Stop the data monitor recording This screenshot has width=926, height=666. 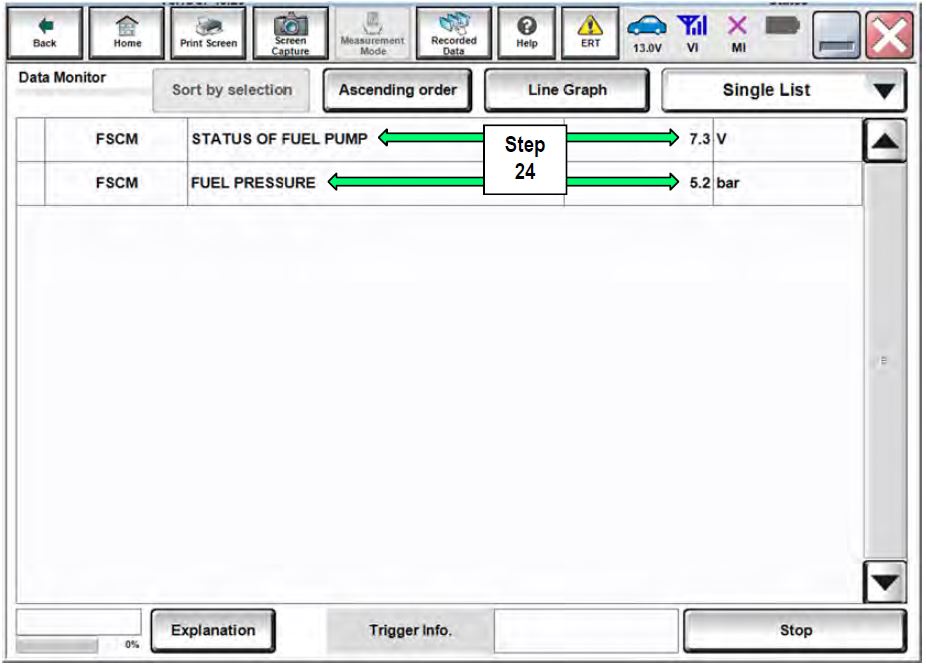pyautogui.click(x=795, y=631)
